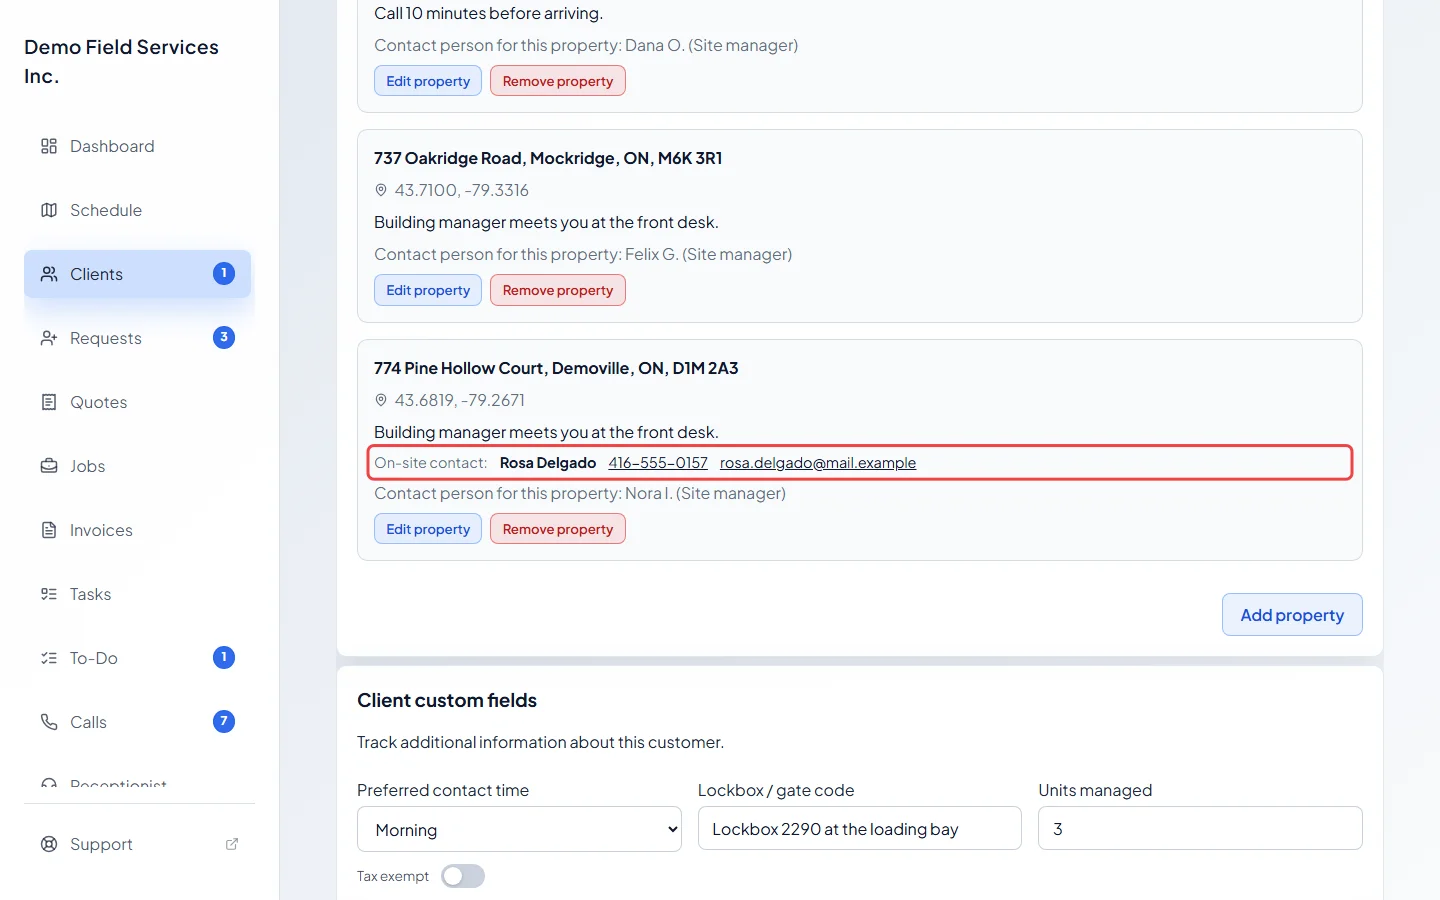This screenshot has width=1440, height=900.
Task: Click the Dashboard grid icon
Action: click(49, 146)
